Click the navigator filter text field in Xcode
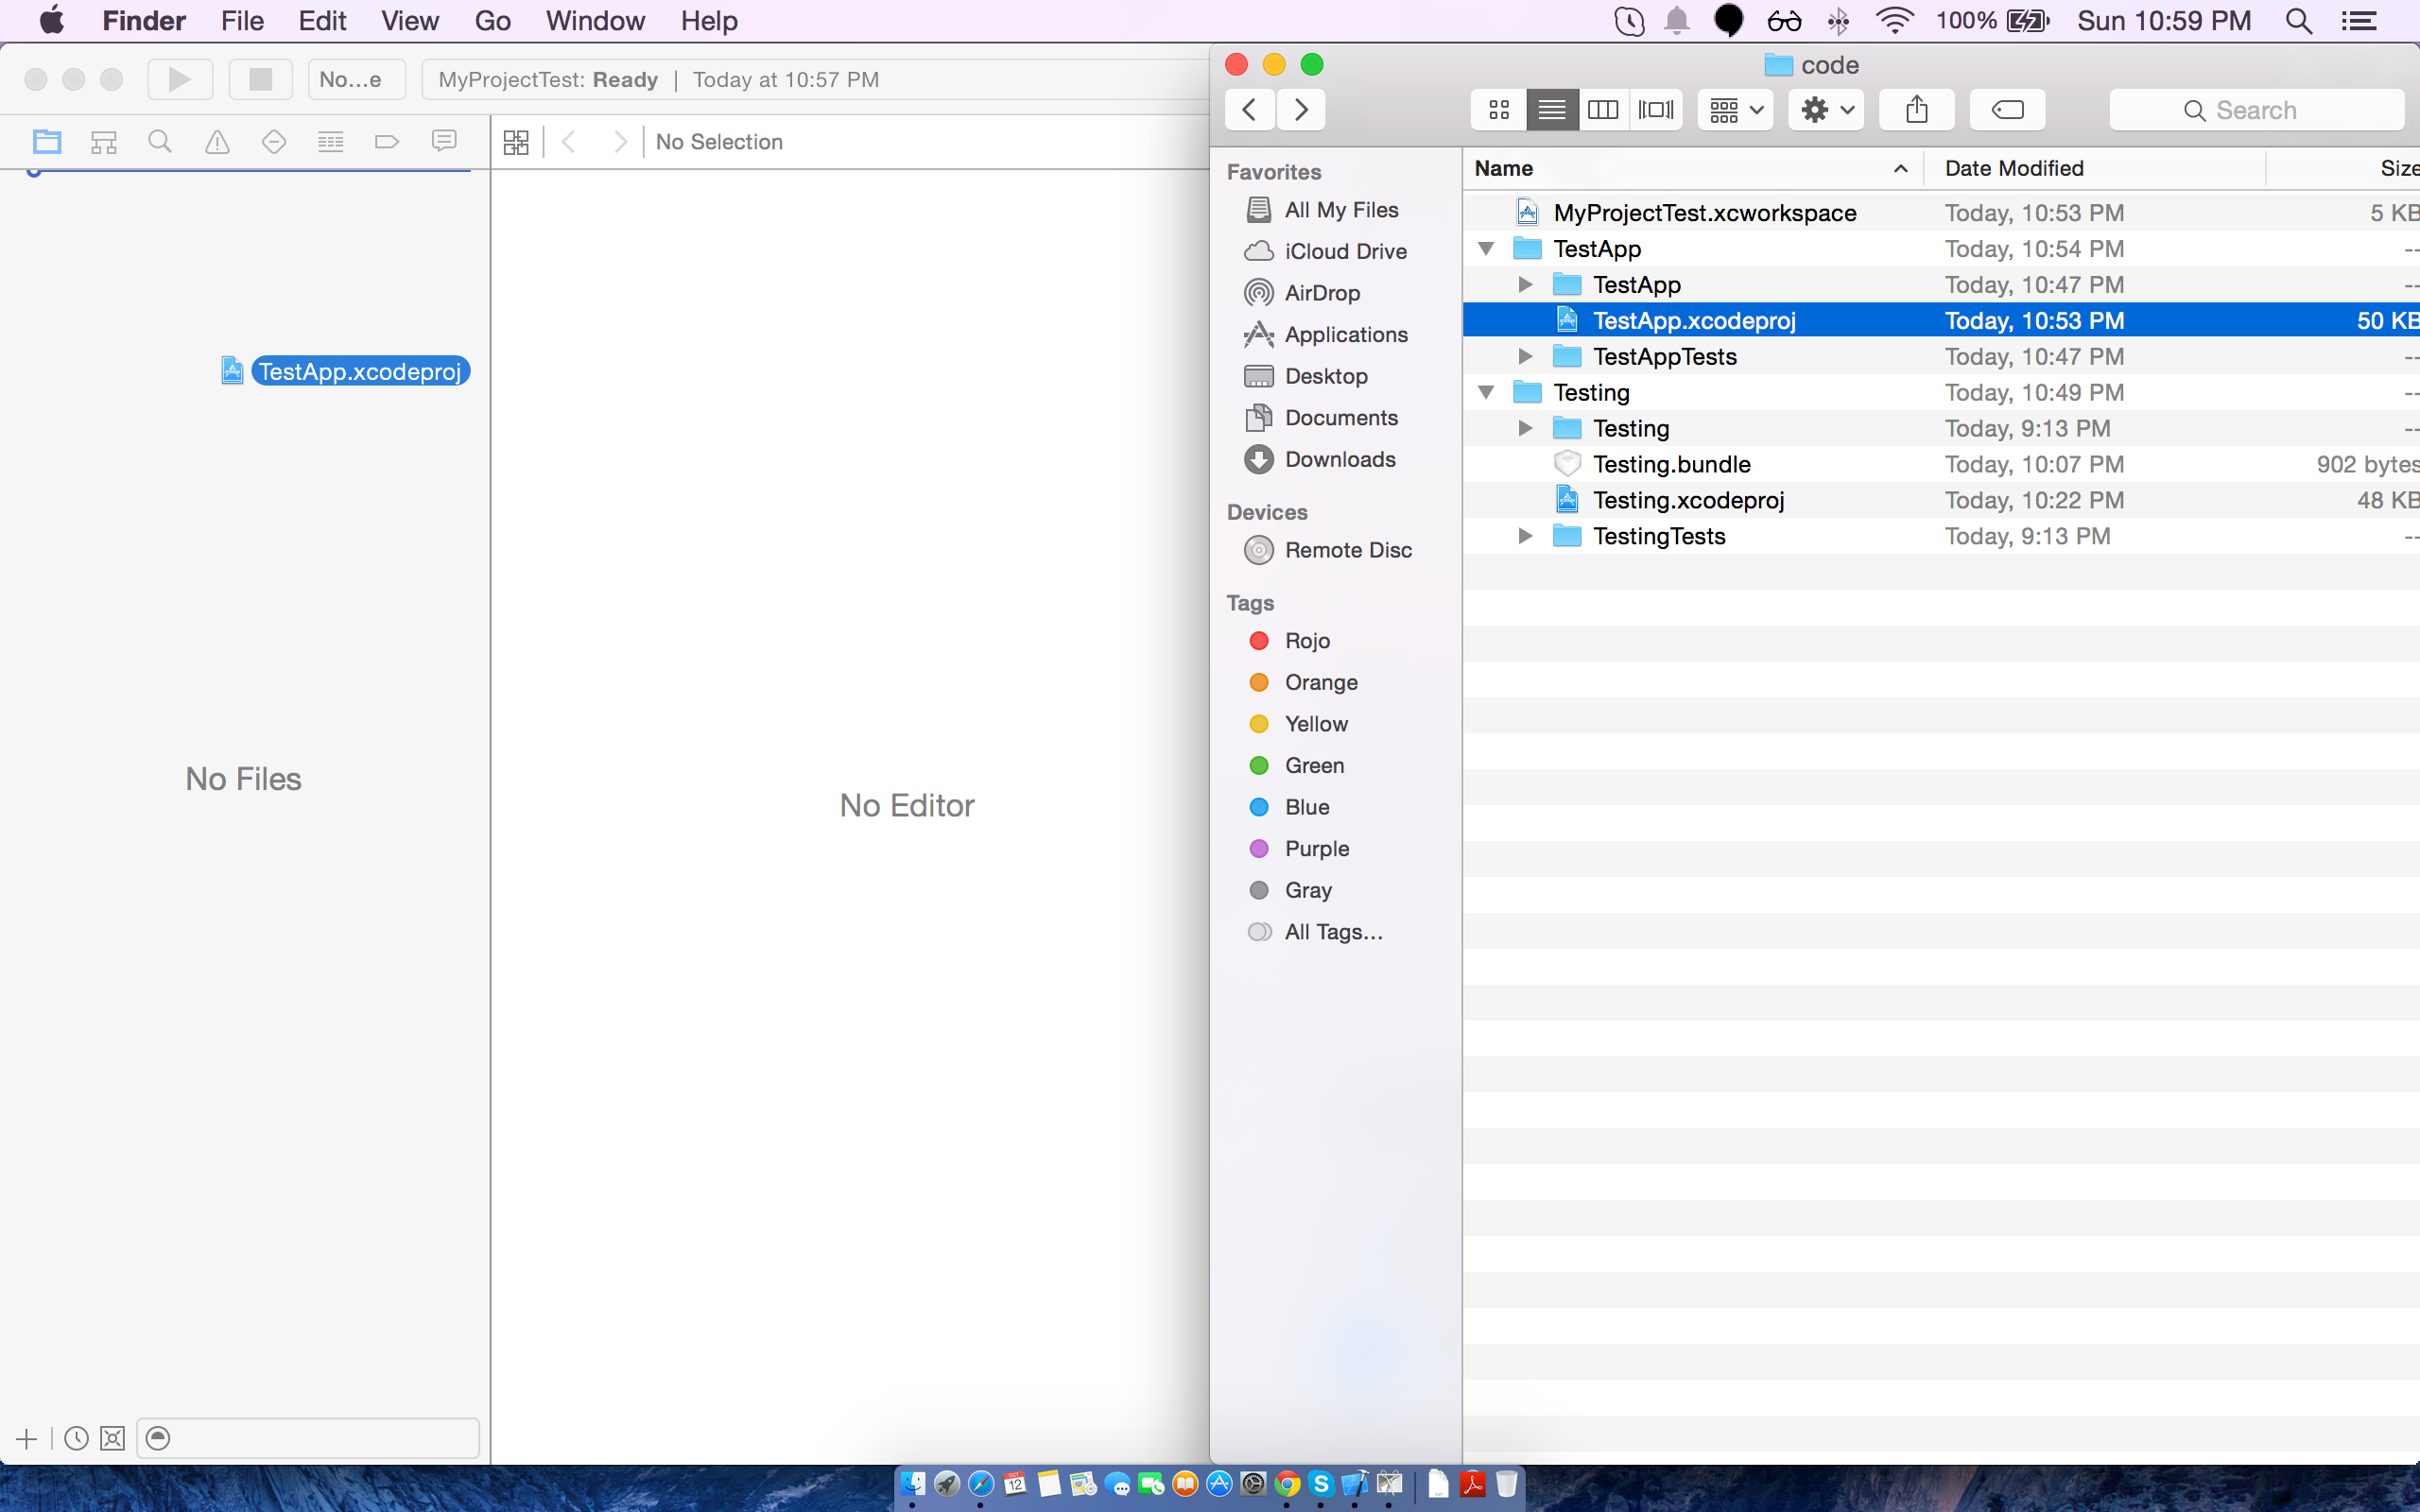2420x1512 pixels. (x=308, y=1438)
